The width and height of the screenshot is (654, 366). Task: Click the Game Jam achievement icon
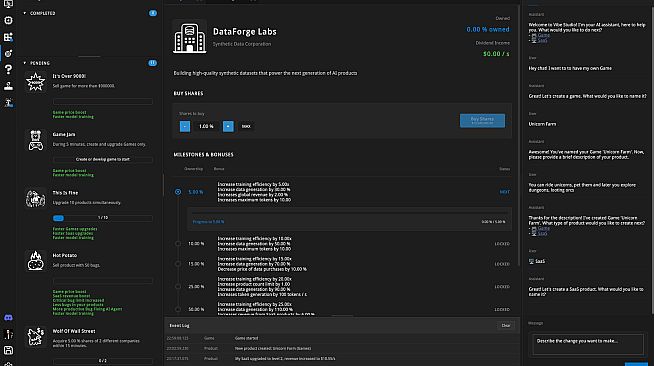[x=35, y=140]
